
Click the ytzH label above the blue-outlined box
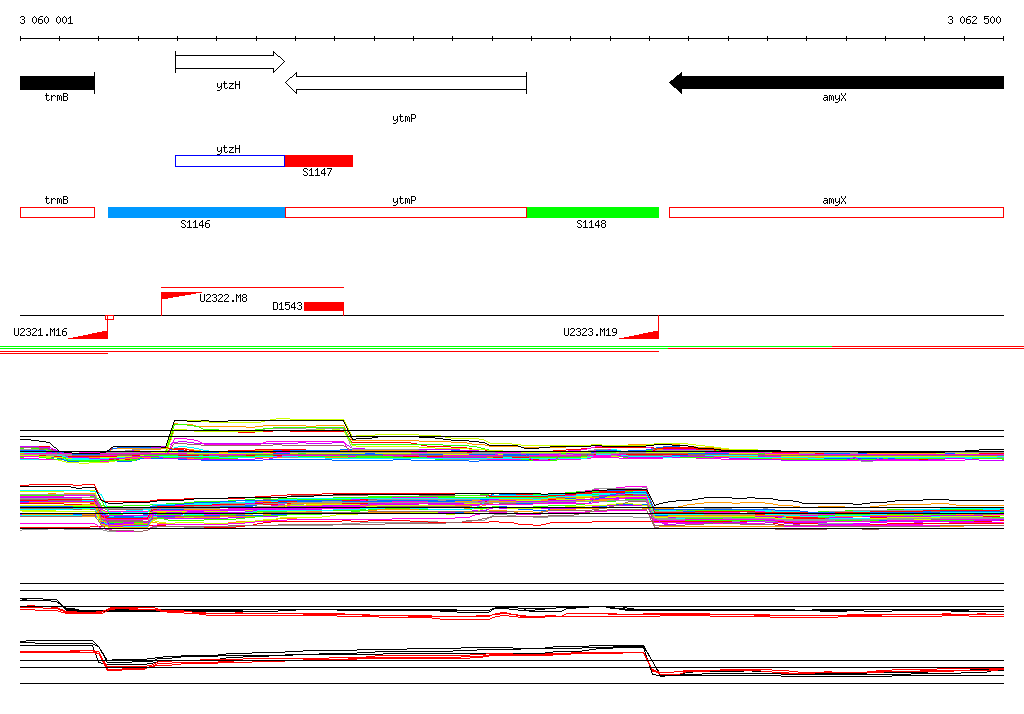(x=229, y=150)
